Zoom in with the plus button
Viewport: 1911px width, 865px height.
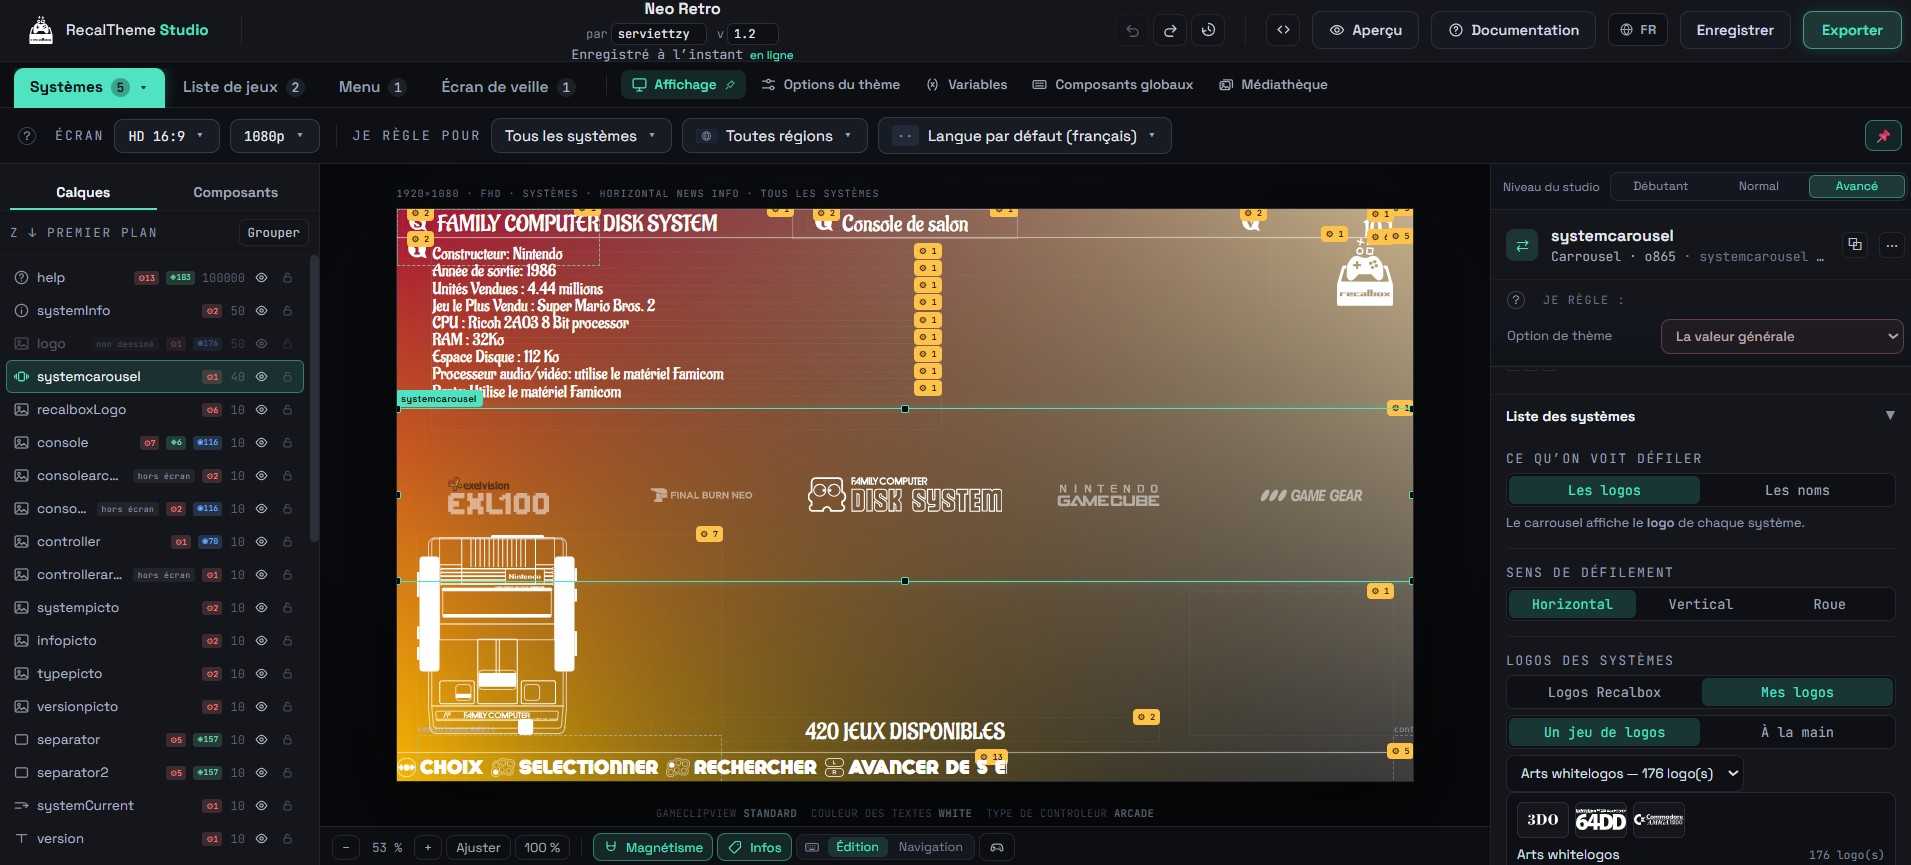point(428,847)
